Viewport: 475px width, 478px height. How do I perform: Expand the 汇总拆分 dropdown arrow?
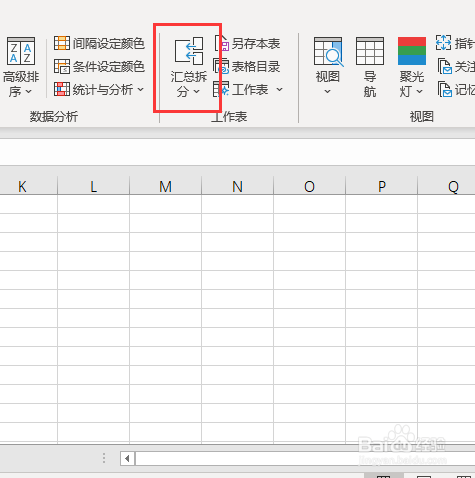pos(197,91)
